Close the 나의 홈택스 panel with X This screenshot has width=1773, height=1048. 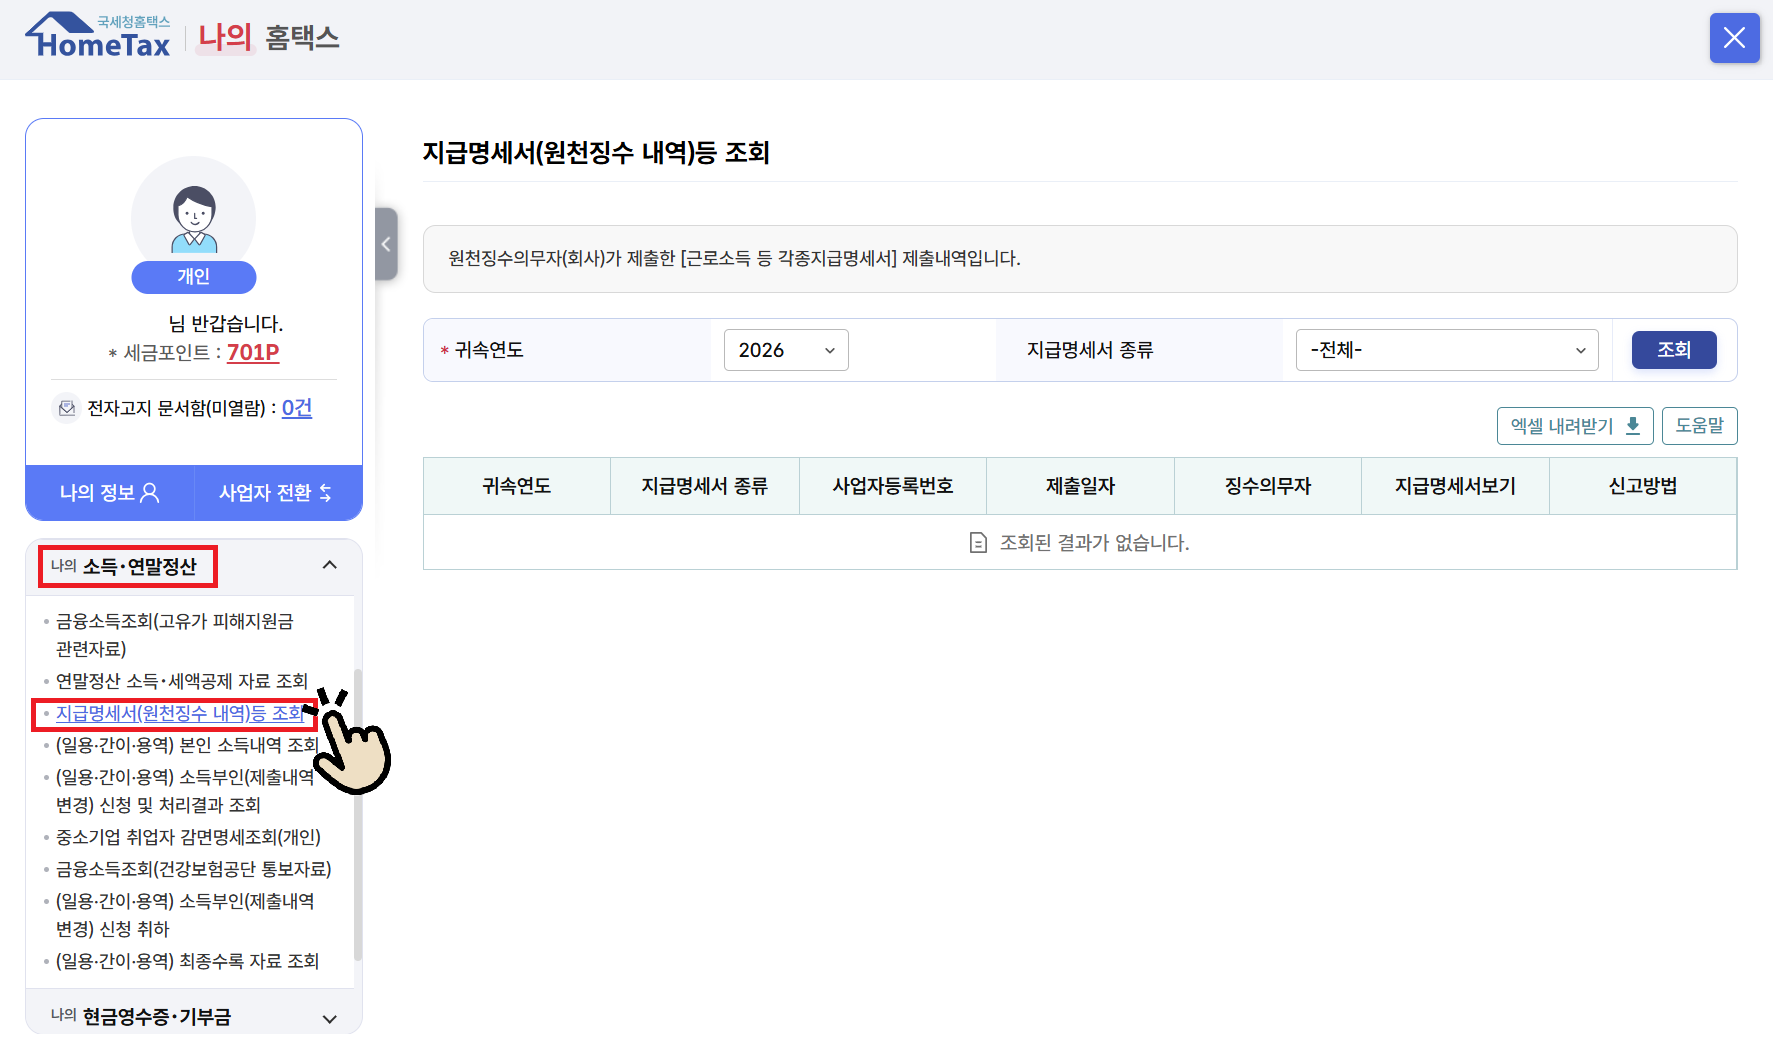[x=1734, y=38]
